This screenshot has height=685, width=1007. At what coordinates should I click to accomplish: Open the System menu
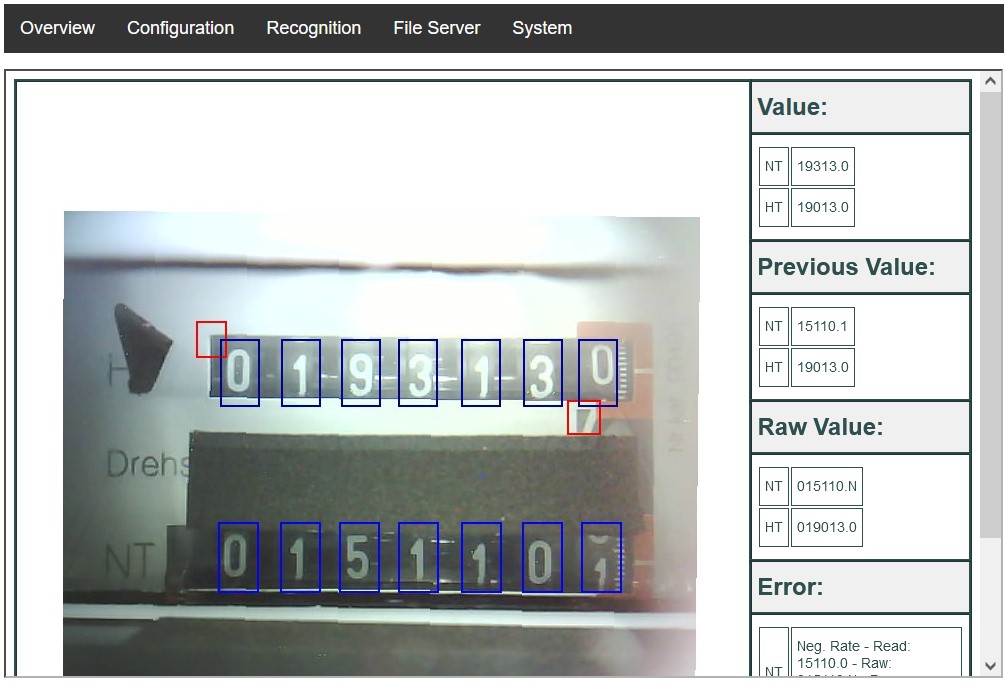point(542,28)
